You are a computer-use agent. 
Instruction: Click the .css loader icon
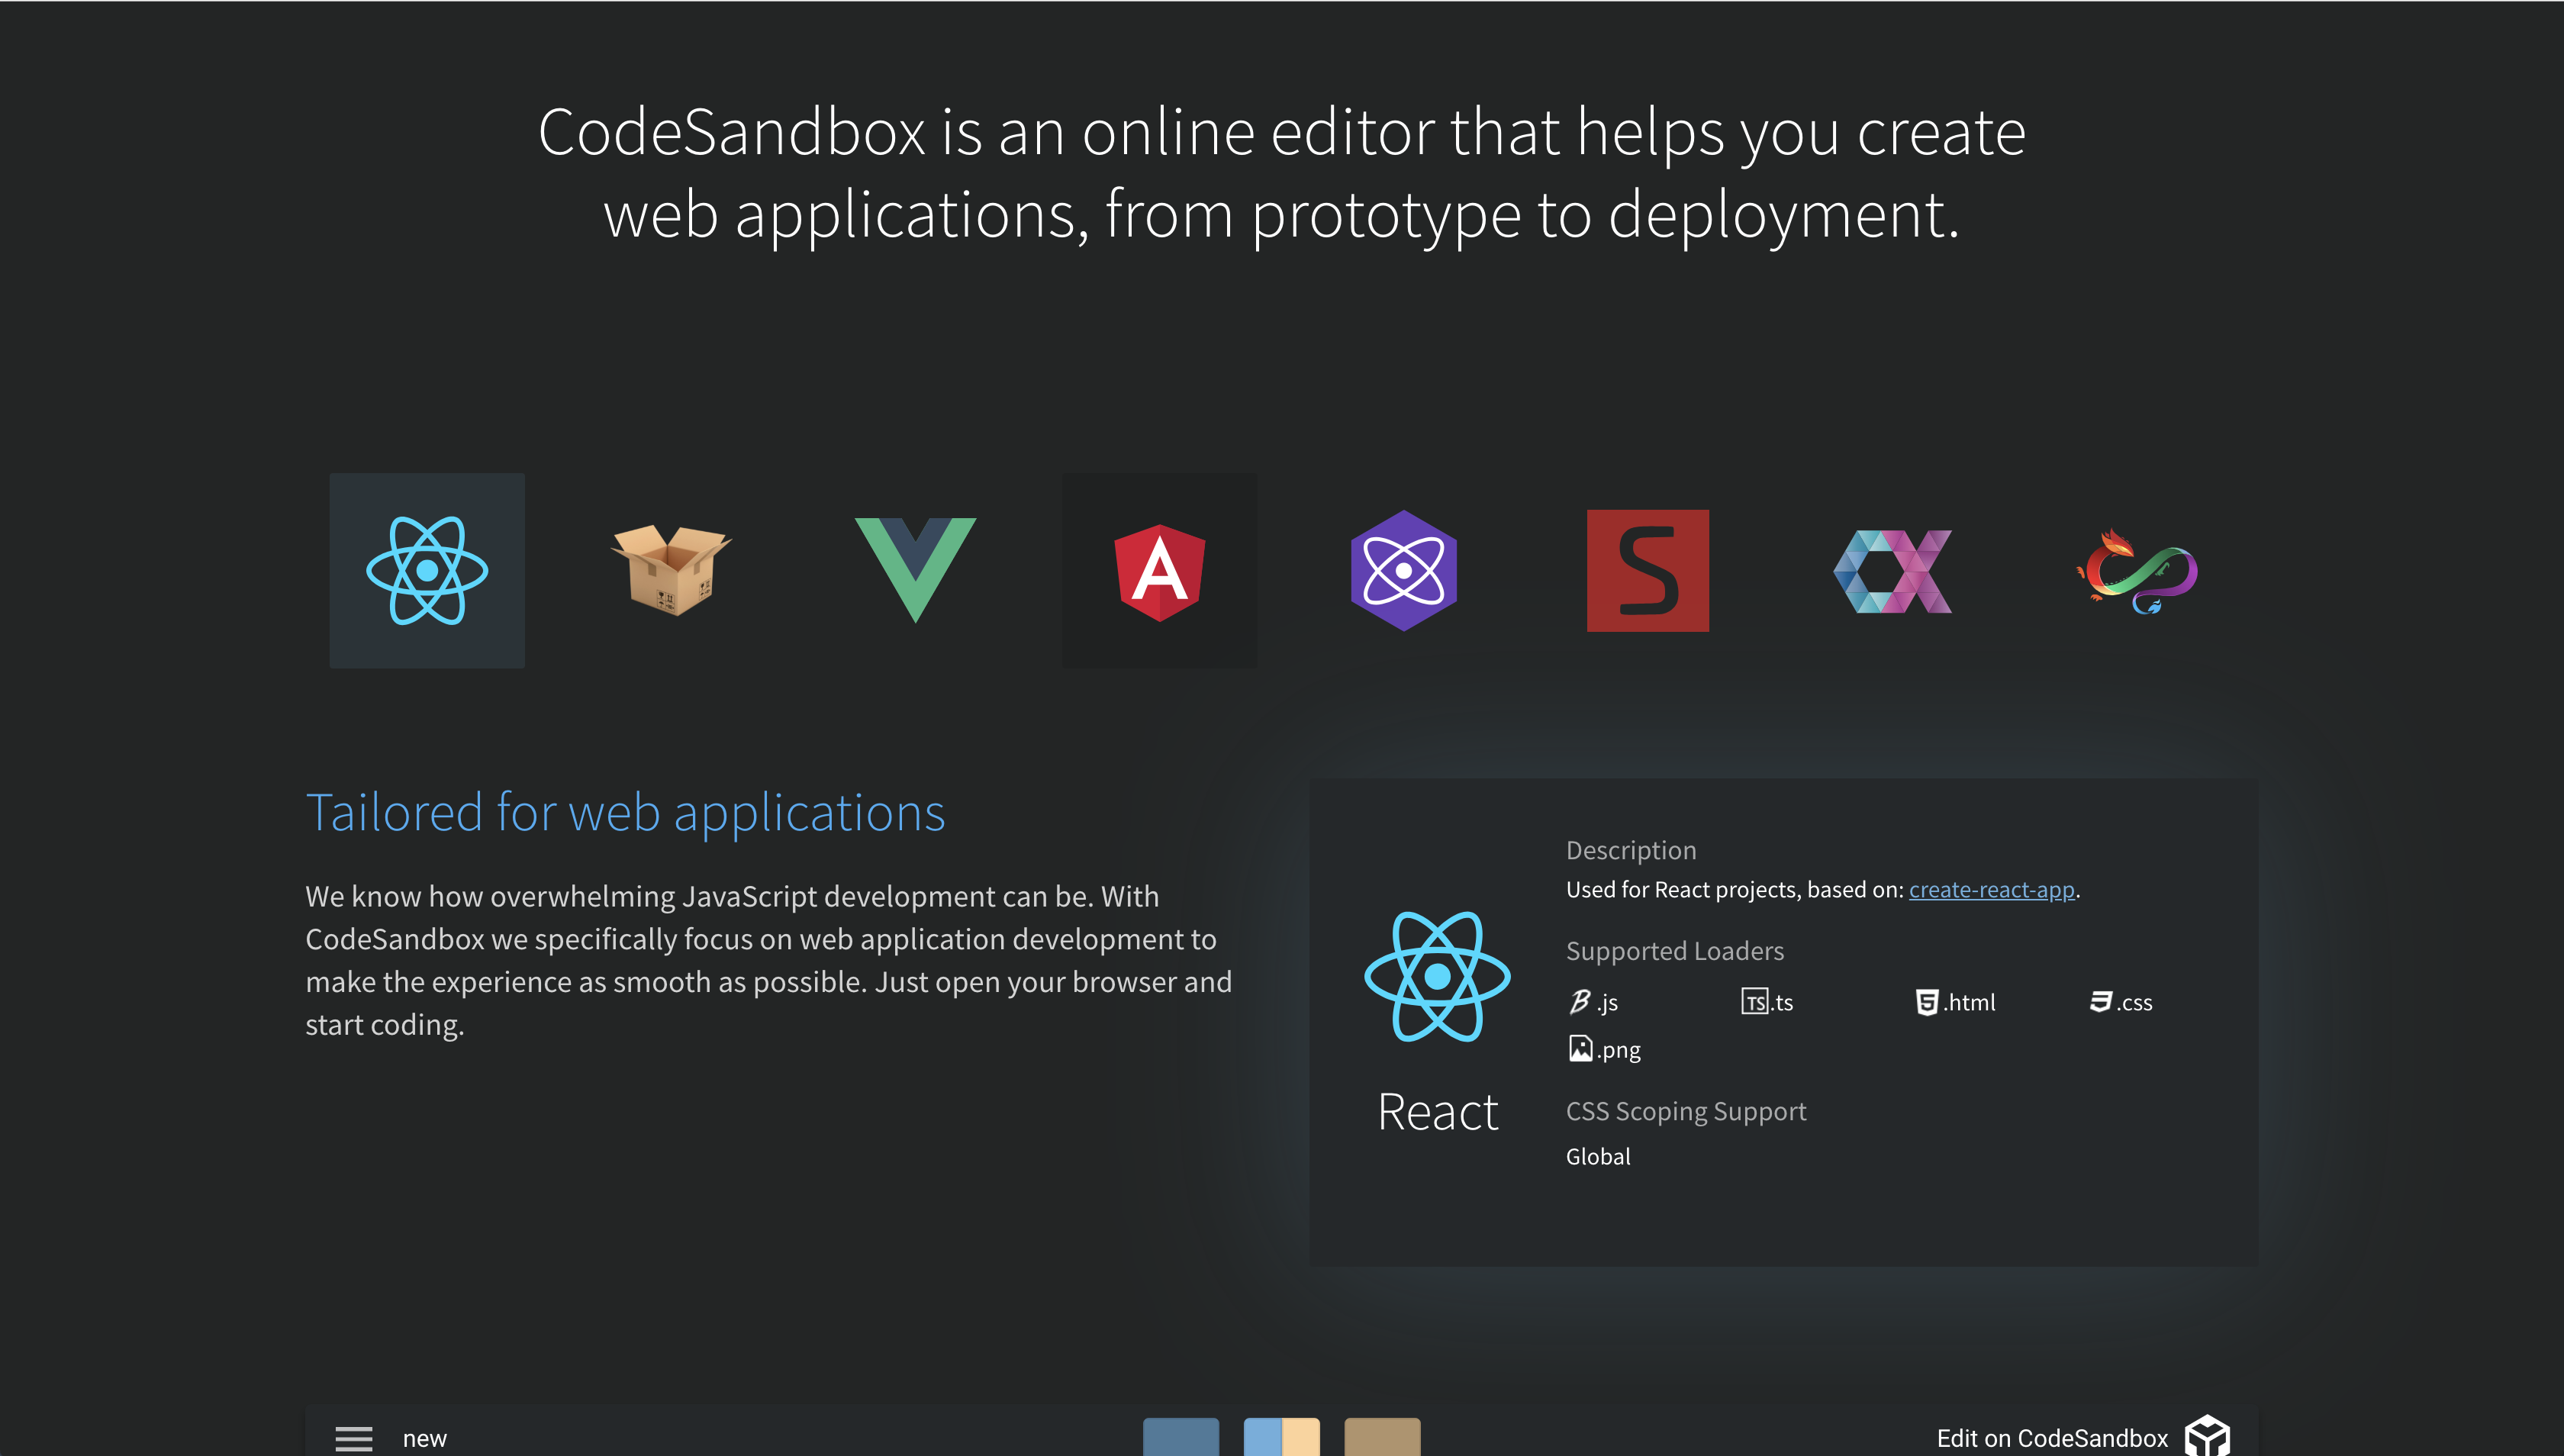point(2100,1002)
